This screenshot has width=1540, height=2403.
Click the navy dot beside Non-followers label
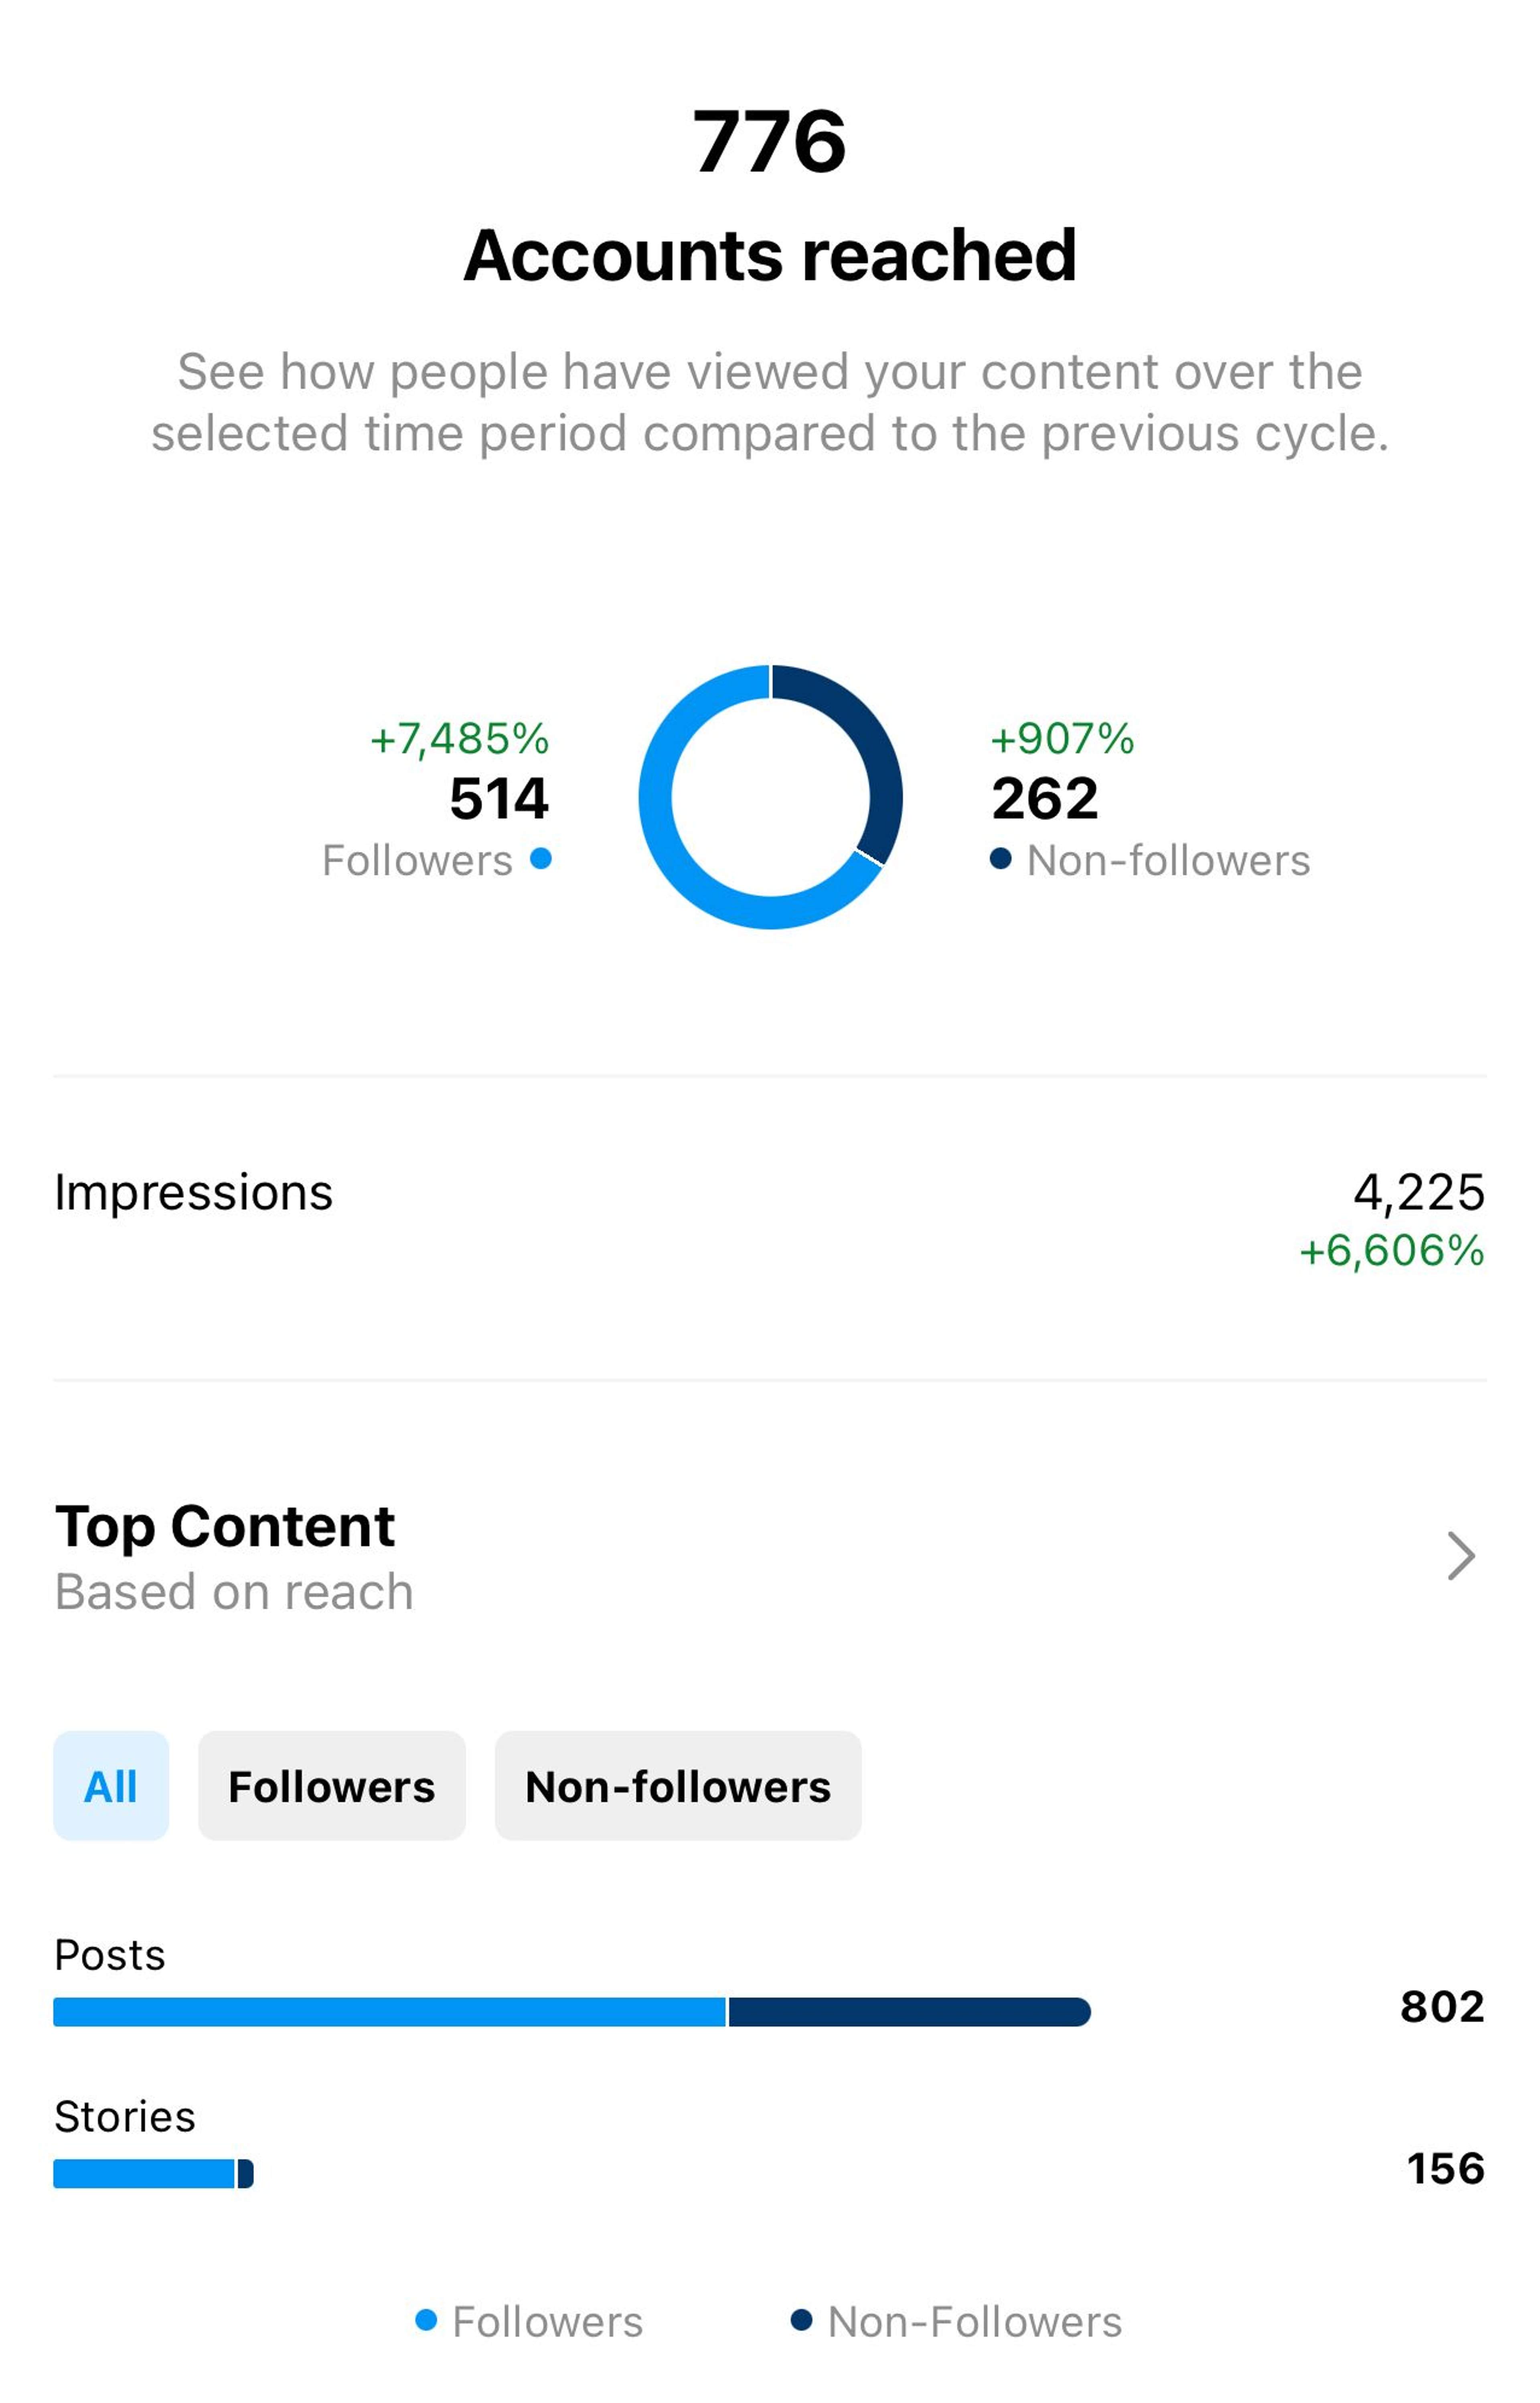pyautogui.click(x=1000, y=859)
